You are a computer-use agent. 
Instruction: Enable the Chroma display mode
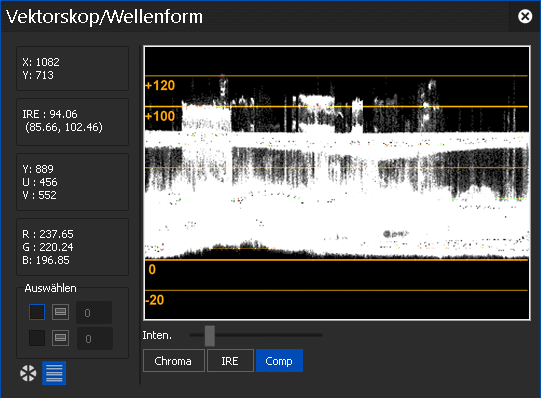[x=174, y=361]
